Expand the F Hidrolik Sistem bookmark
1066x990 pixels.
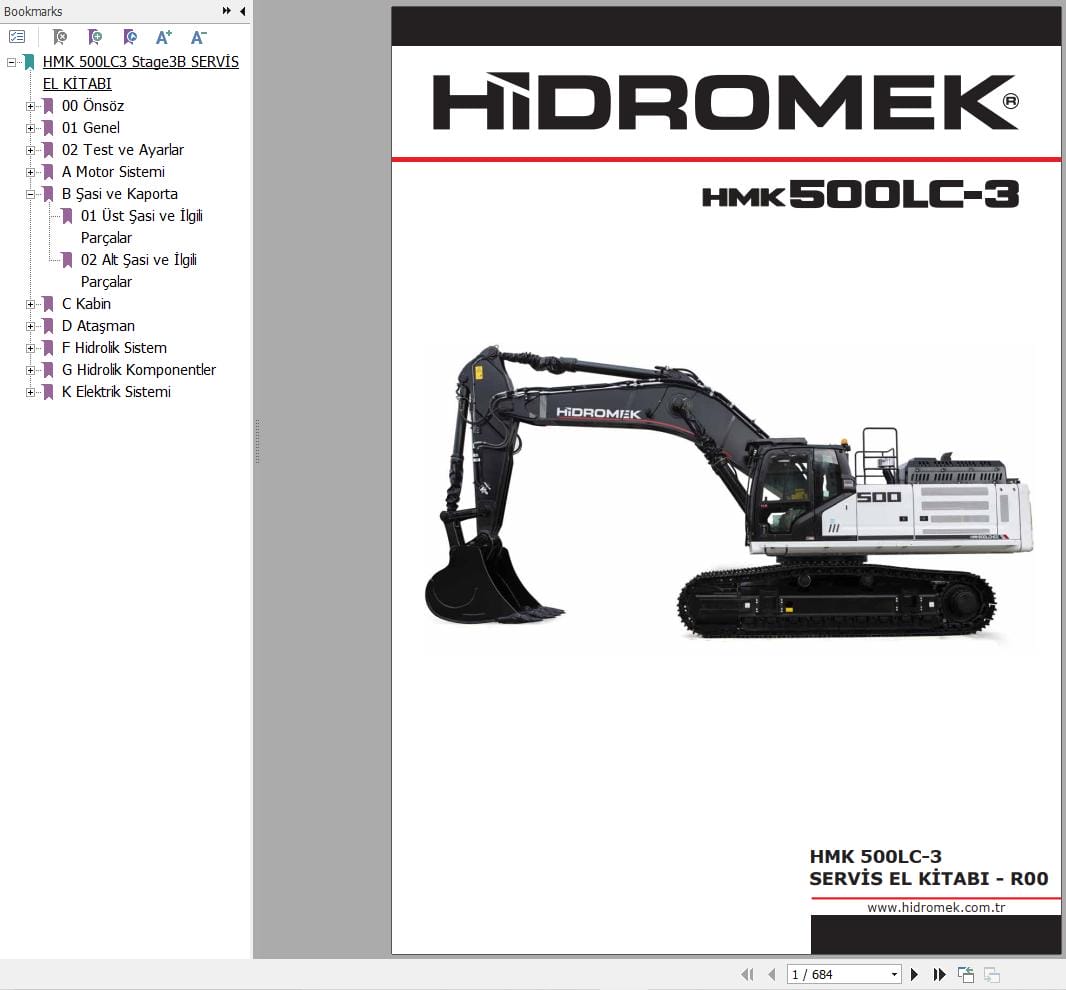29,348
